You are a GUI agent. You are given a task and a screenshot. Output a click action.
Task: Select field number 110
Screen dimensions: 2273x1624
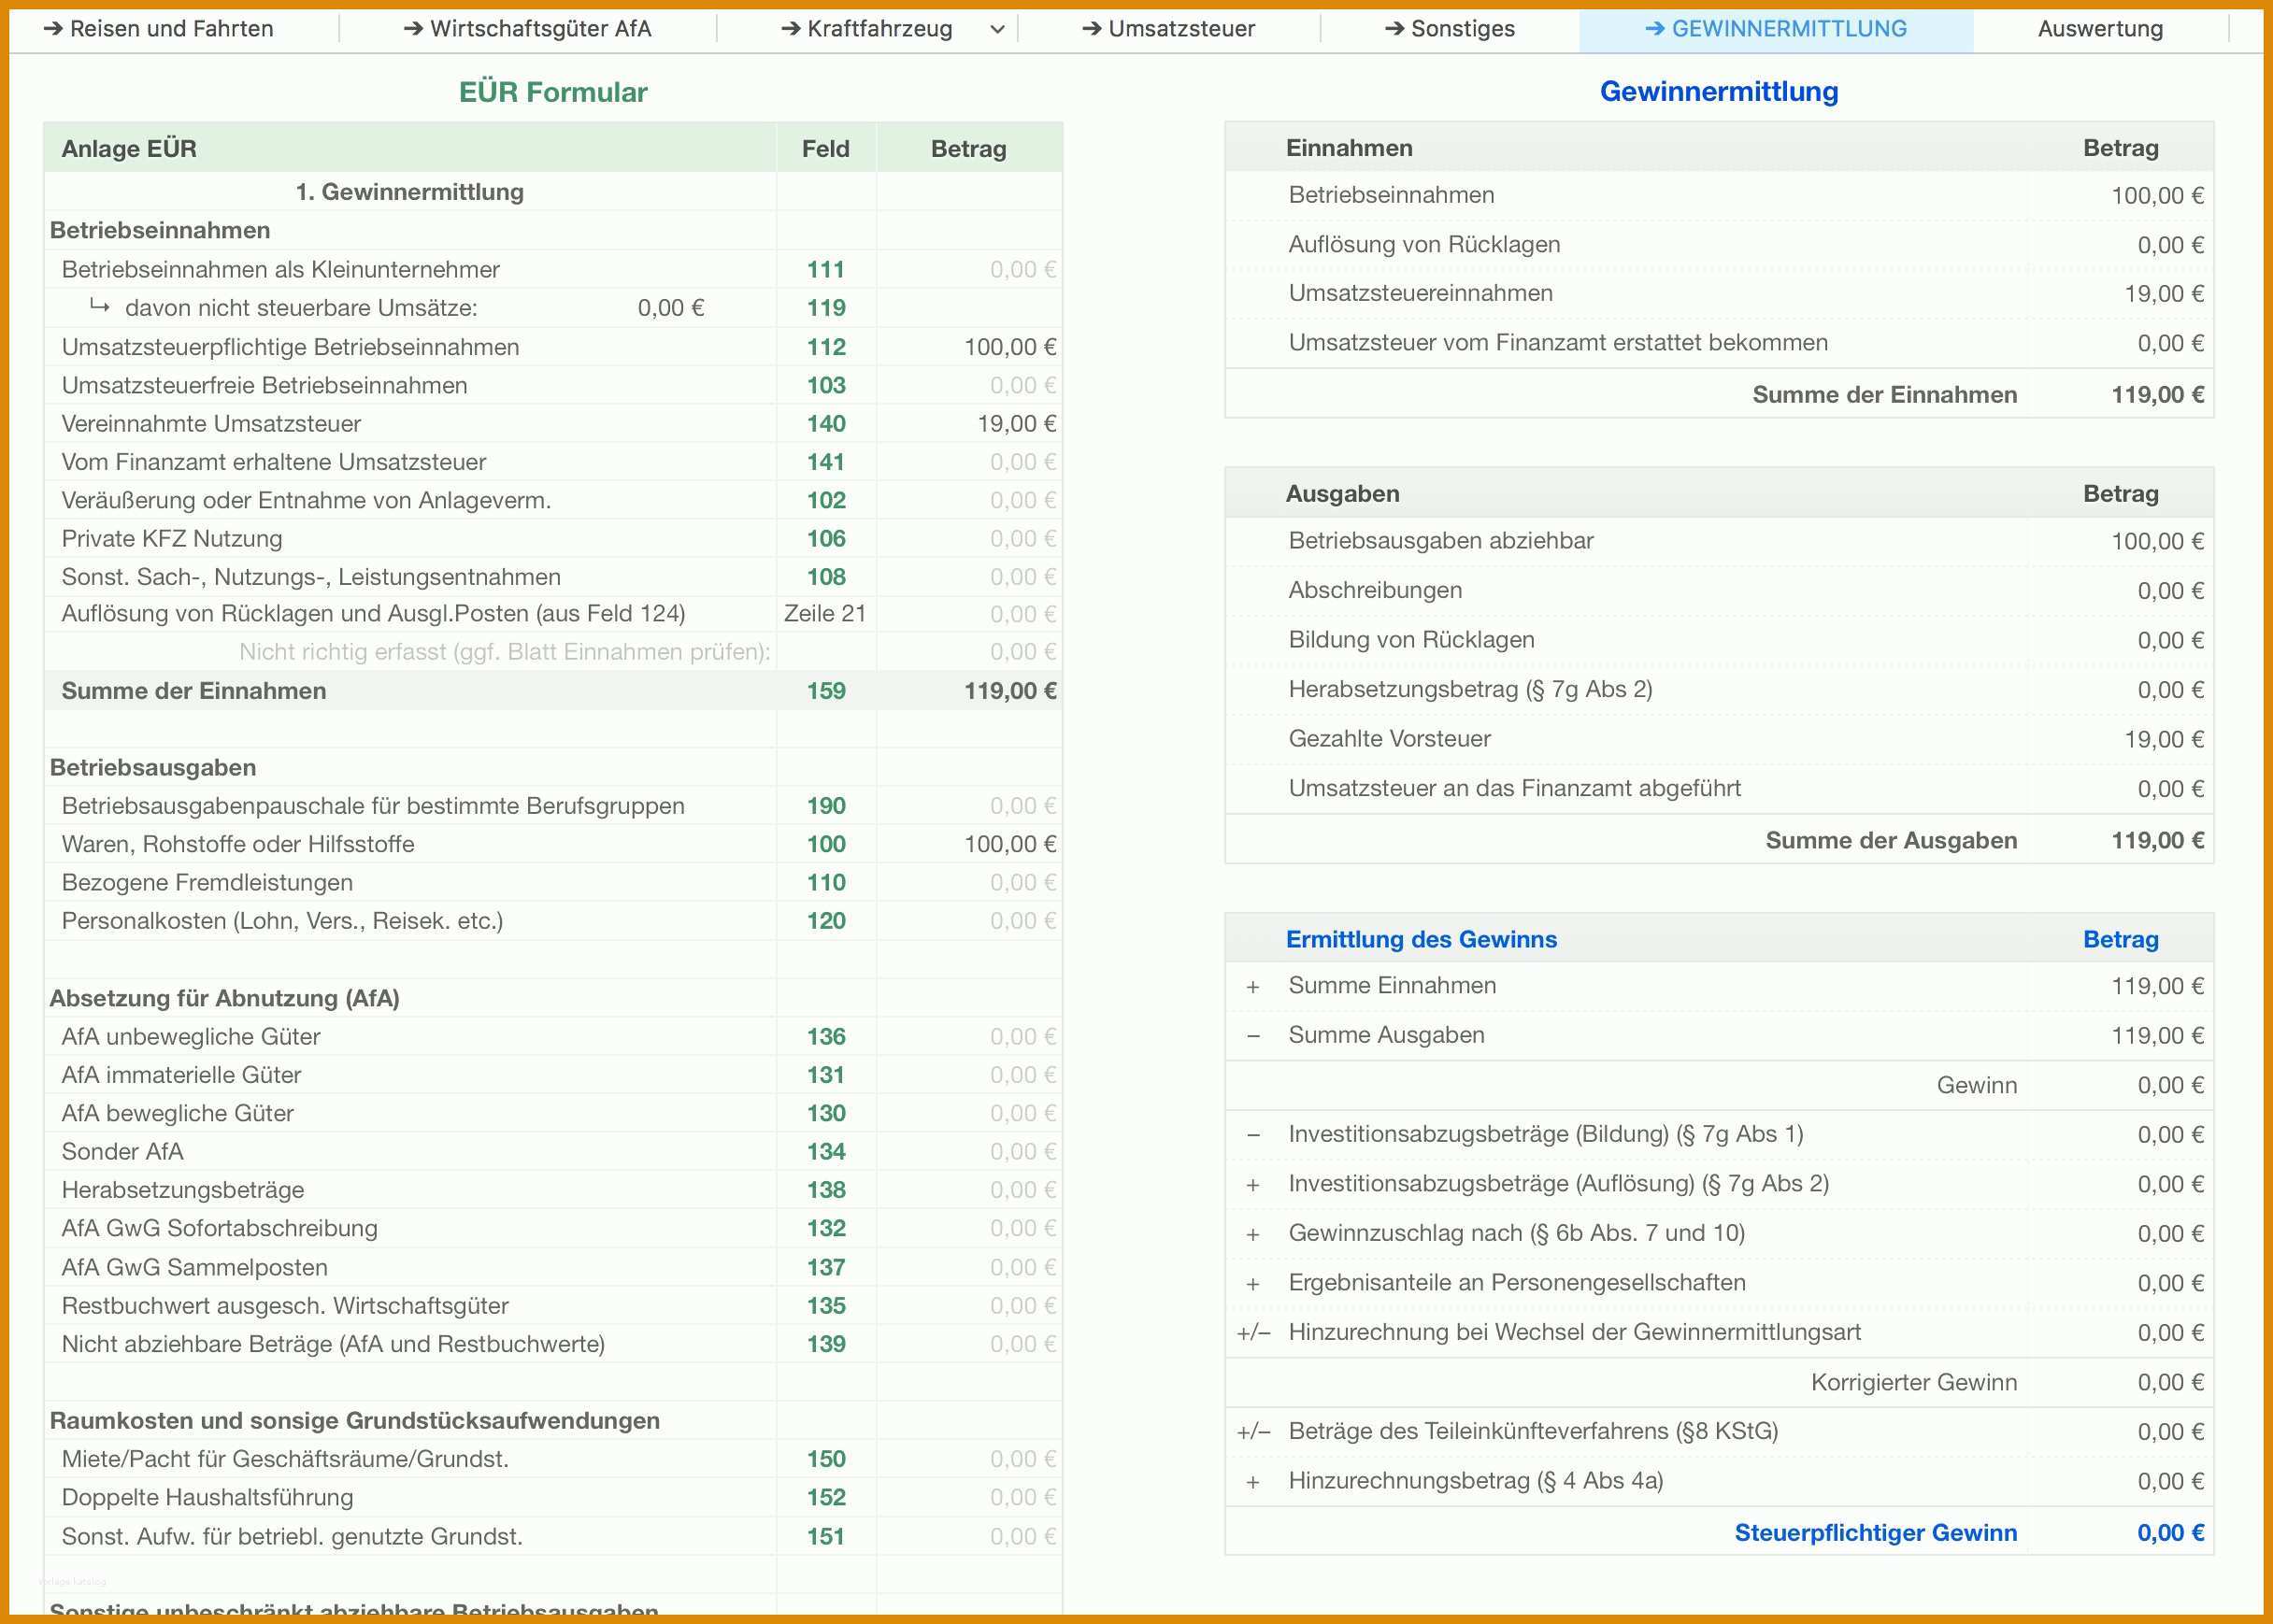826,882
